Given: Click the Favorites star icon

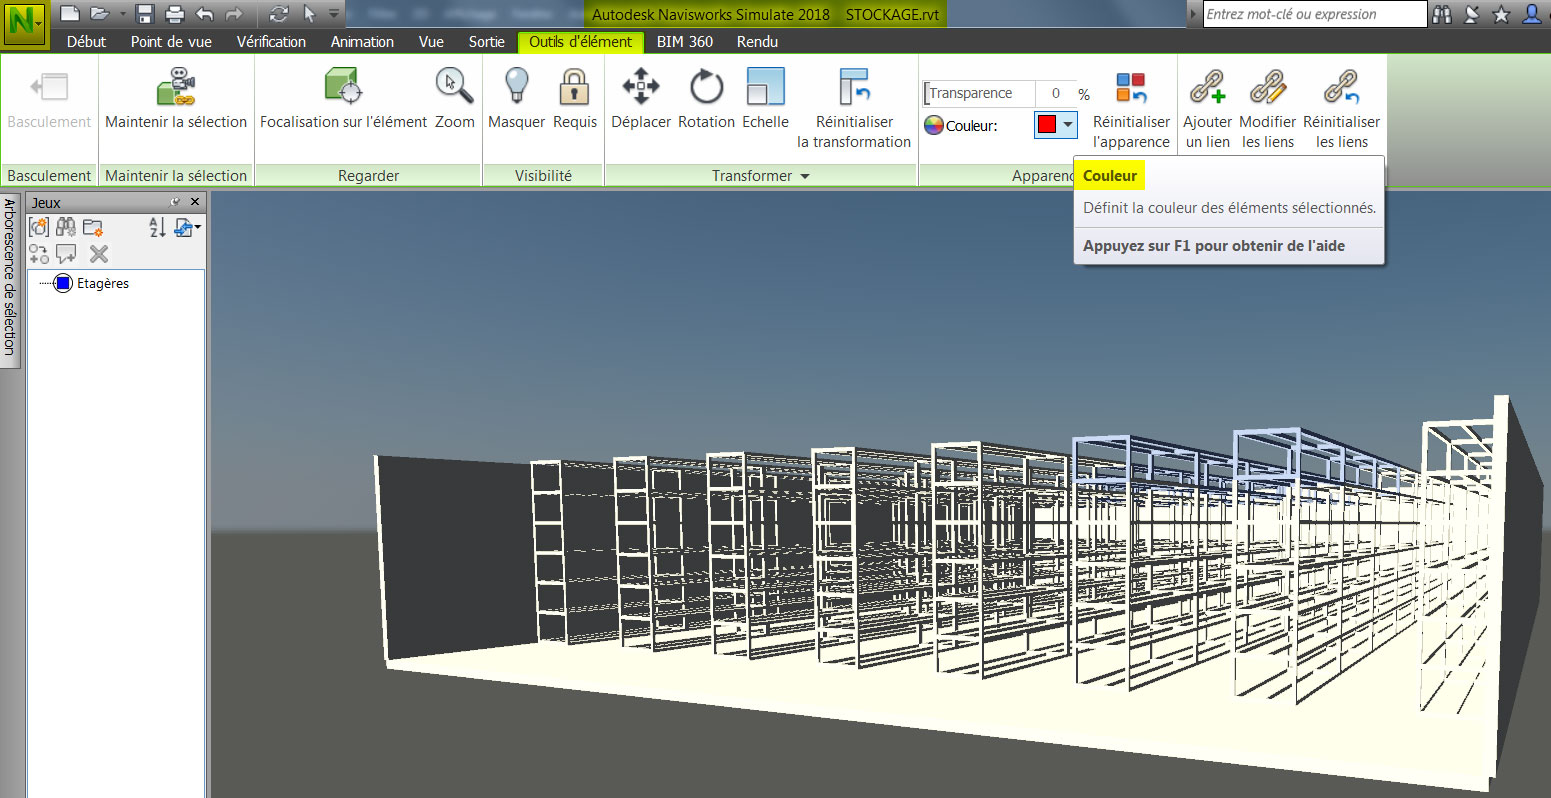Looking at the screenshot, I should (1501, 14).
